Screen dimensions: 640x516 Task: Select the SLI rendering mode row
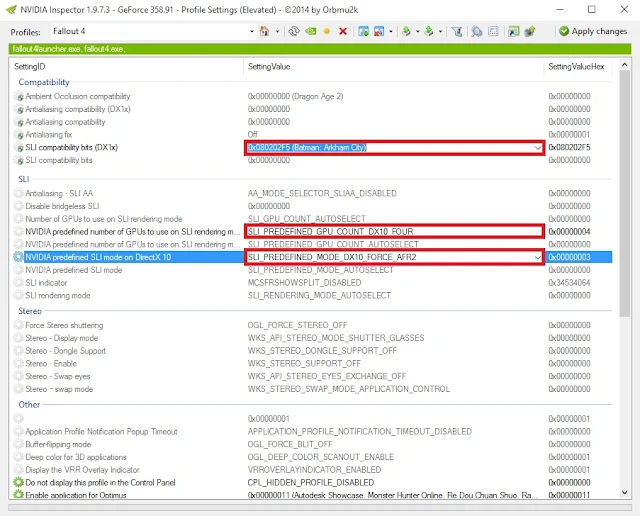(312, 296)
